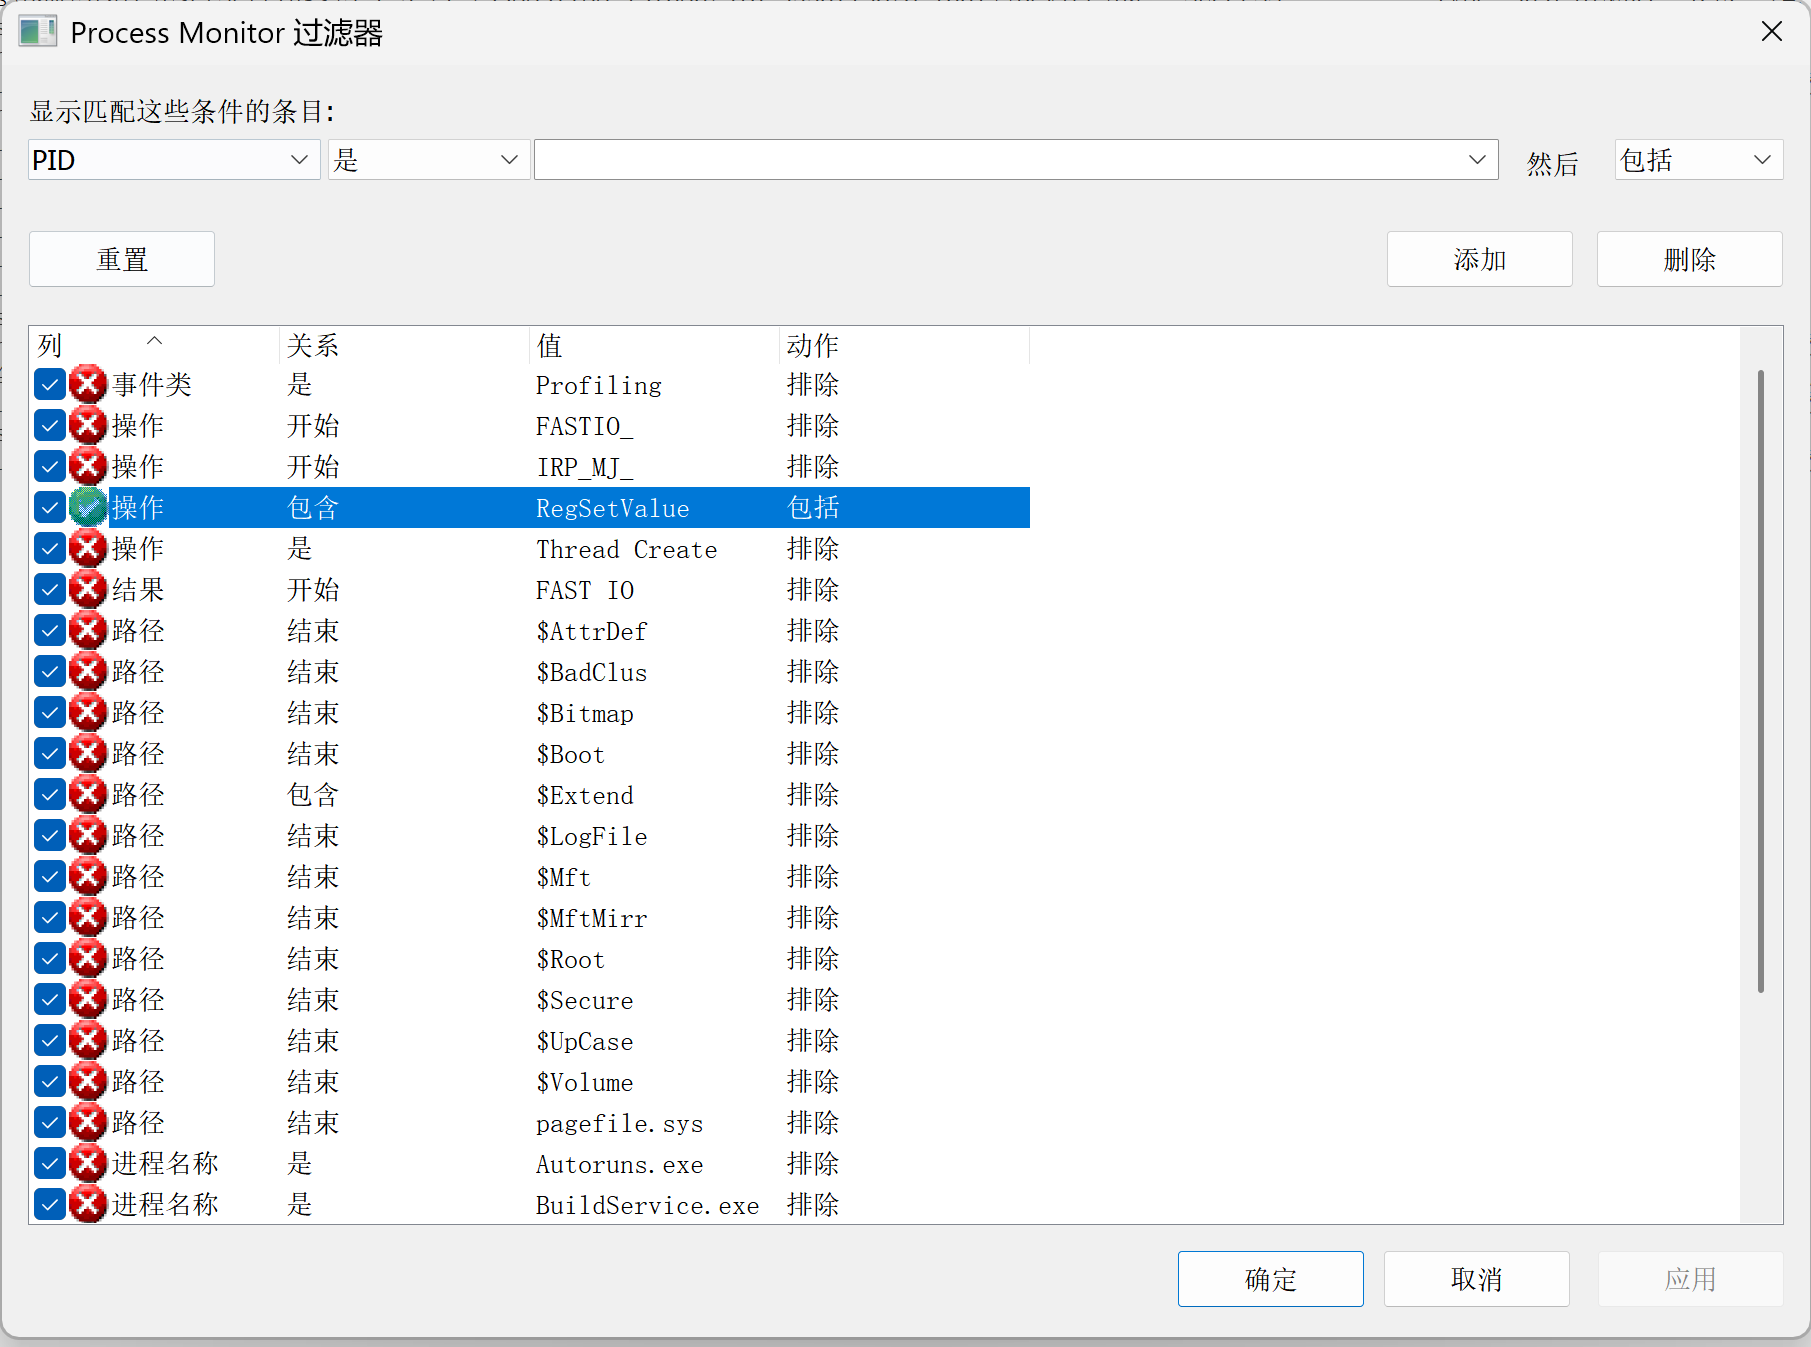The height and width of the screenshot is (1347, 1811).
Task: Sort by the 值 column header
Action: point(654,345)
